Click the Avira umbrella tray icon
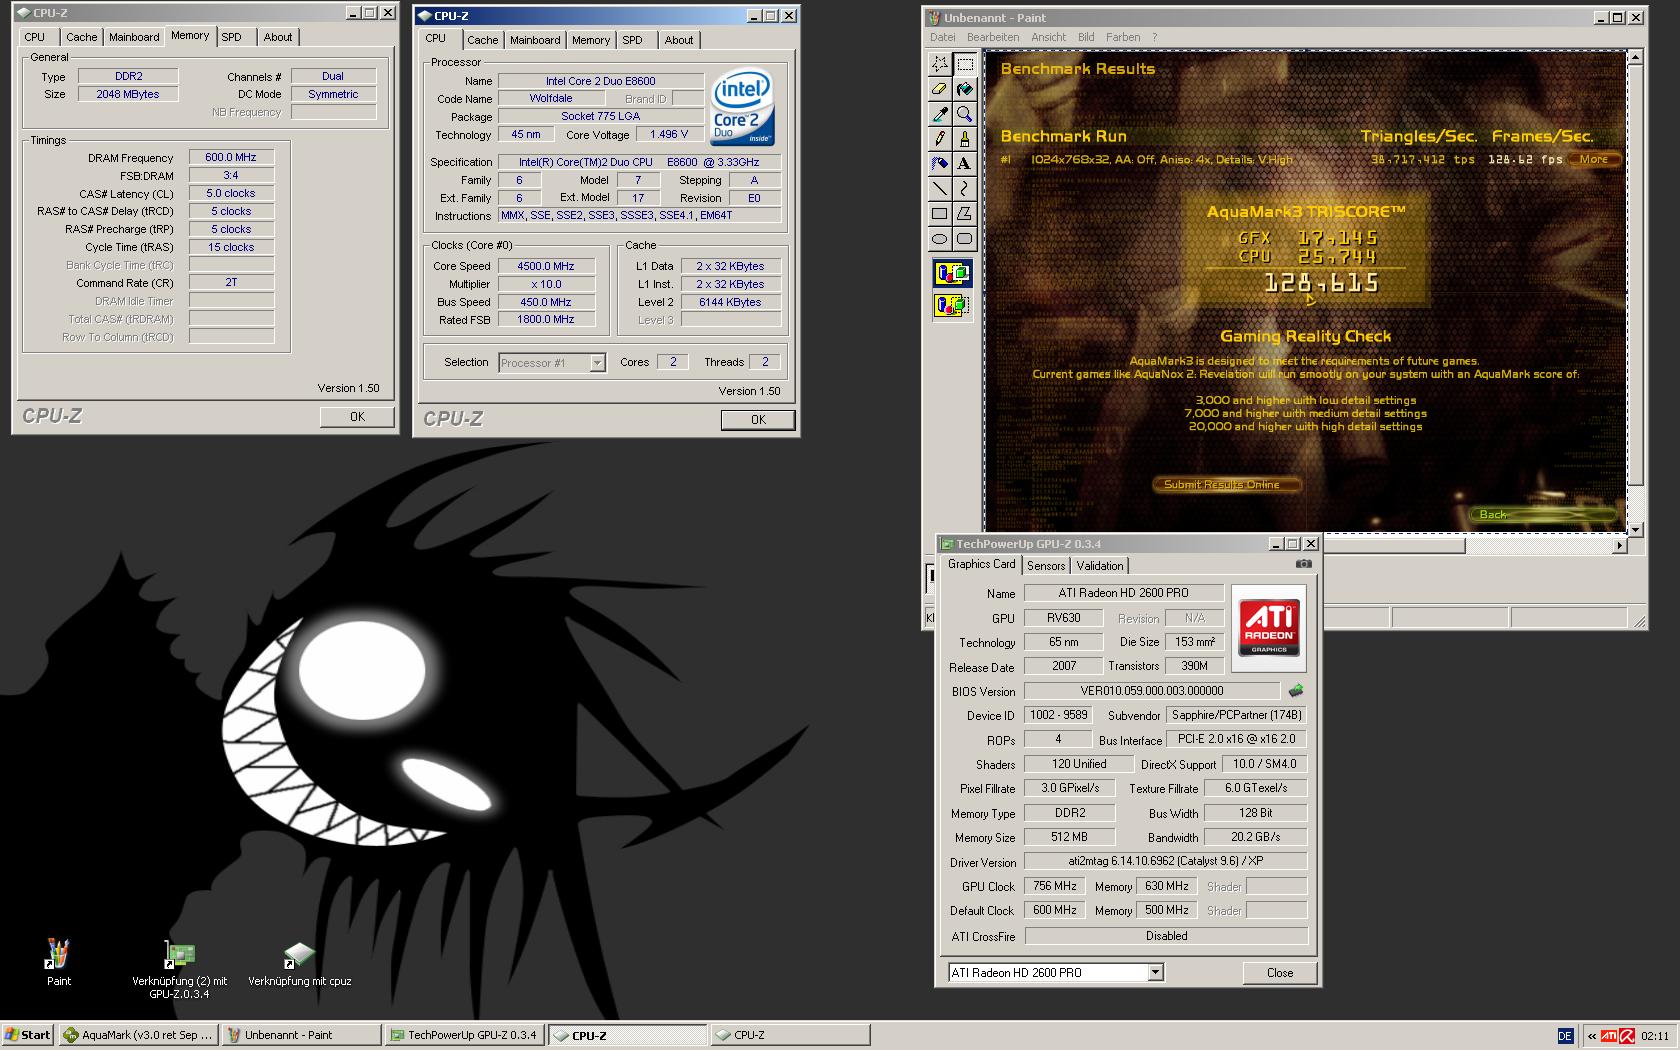Screen dimensions: 1680x1050 [x=1627, y=1036]
